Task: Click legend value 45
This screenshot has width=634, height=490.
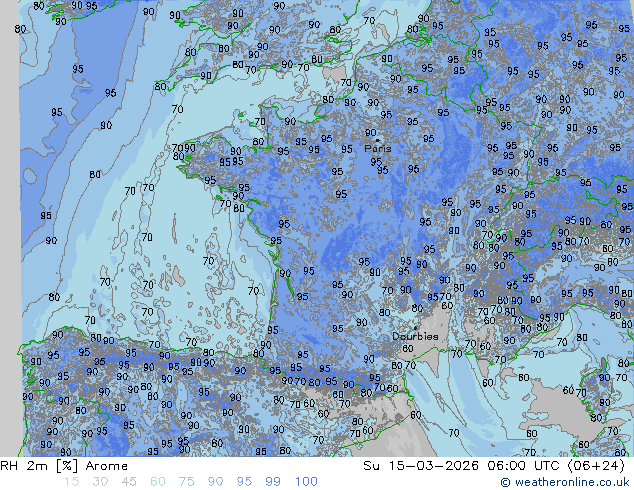Action: tap(129, 482)
